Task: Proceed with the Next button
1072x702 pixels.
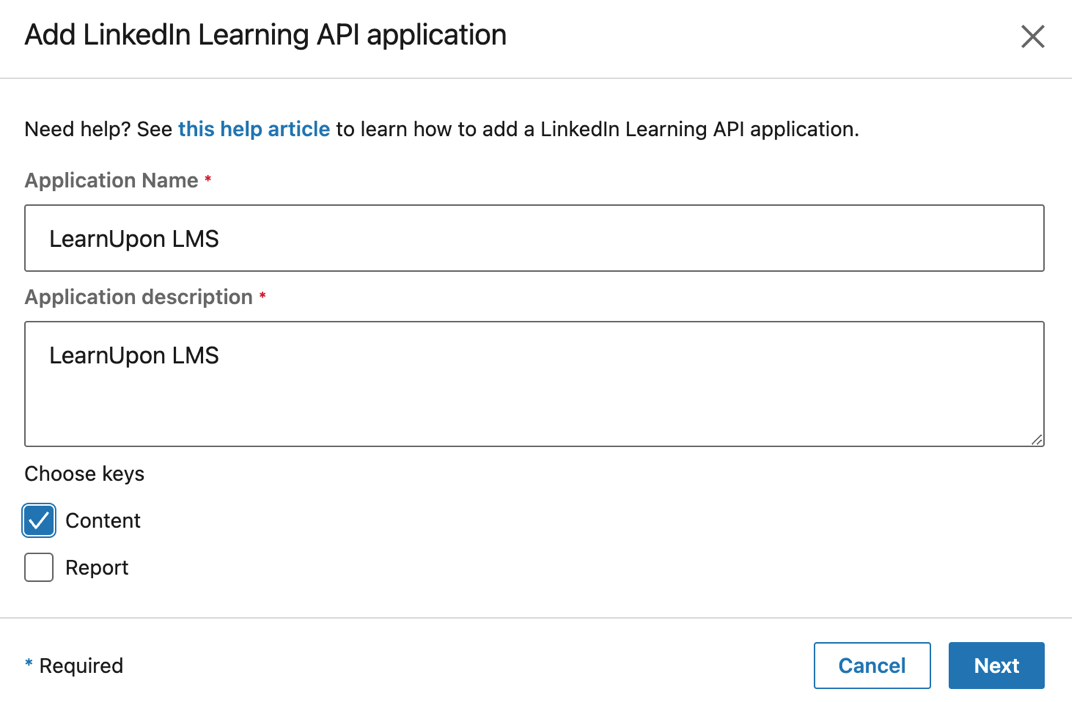Action: (x=996, y=665)
